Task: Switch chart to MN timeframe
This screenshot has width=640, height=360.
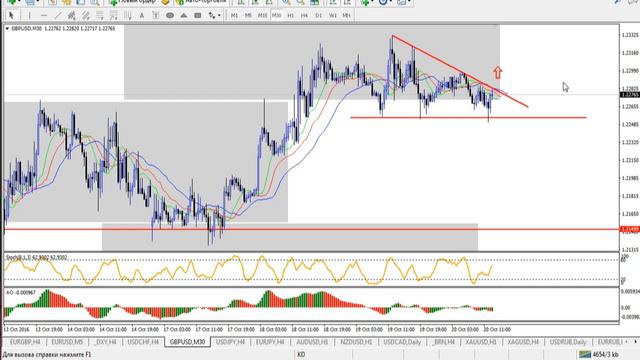Action: pyautogui.click(x=347, y=16)
